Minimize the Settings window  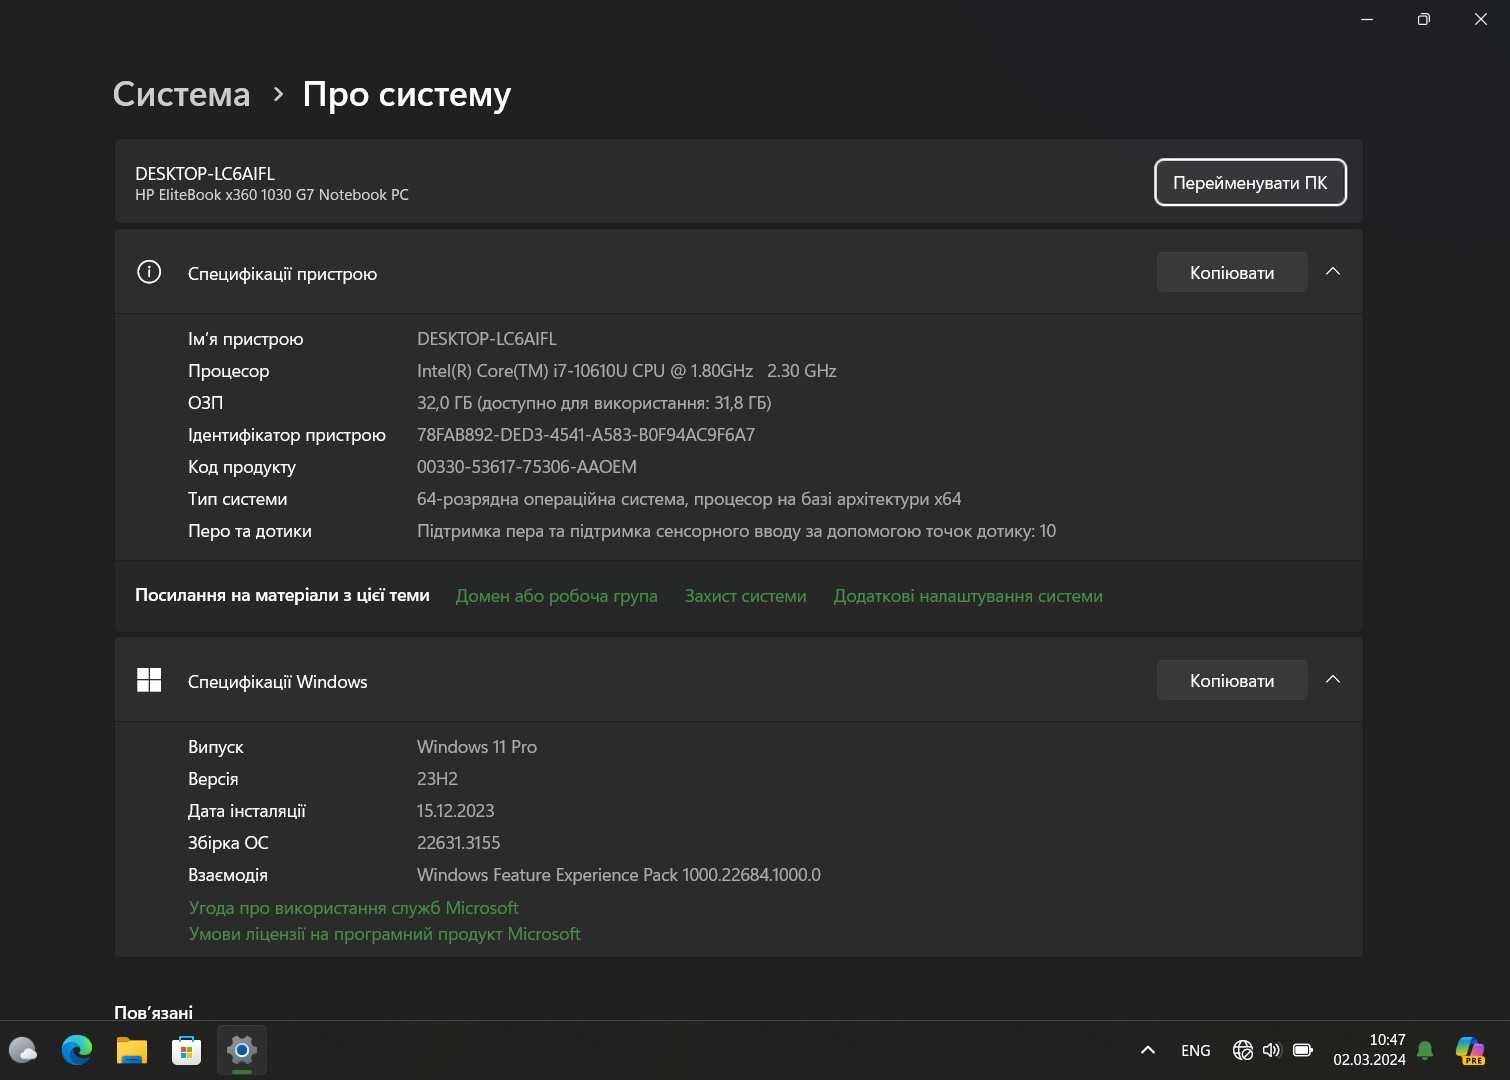pyautogui.click(x=1367, y=19)
